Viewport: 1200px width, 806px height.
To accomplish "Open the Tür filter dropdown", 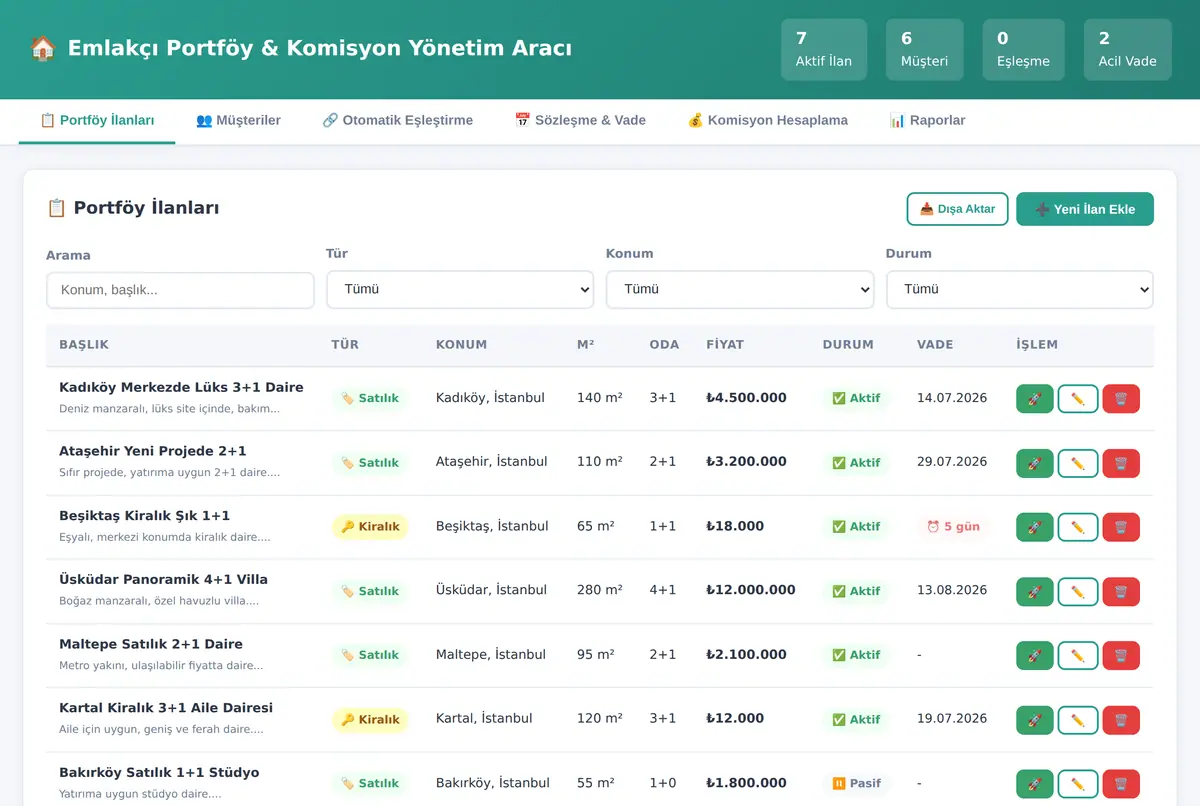I will pyautogui.click(x=460, y=289).
